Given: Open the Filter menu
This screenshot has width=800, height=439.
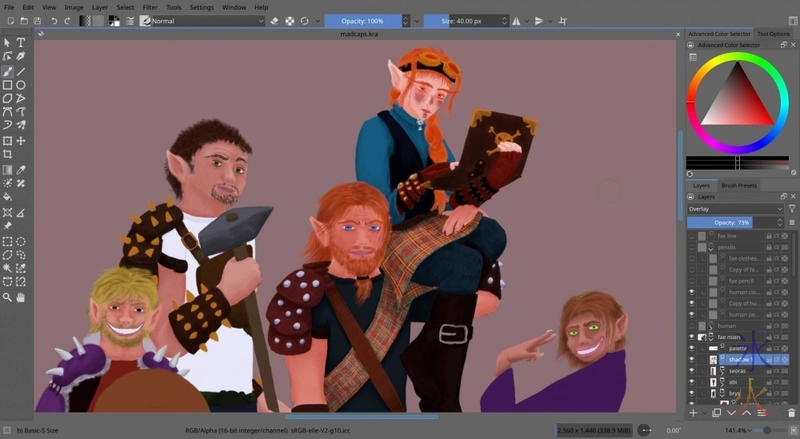Looking at the screenshot, I should point(150,7).
